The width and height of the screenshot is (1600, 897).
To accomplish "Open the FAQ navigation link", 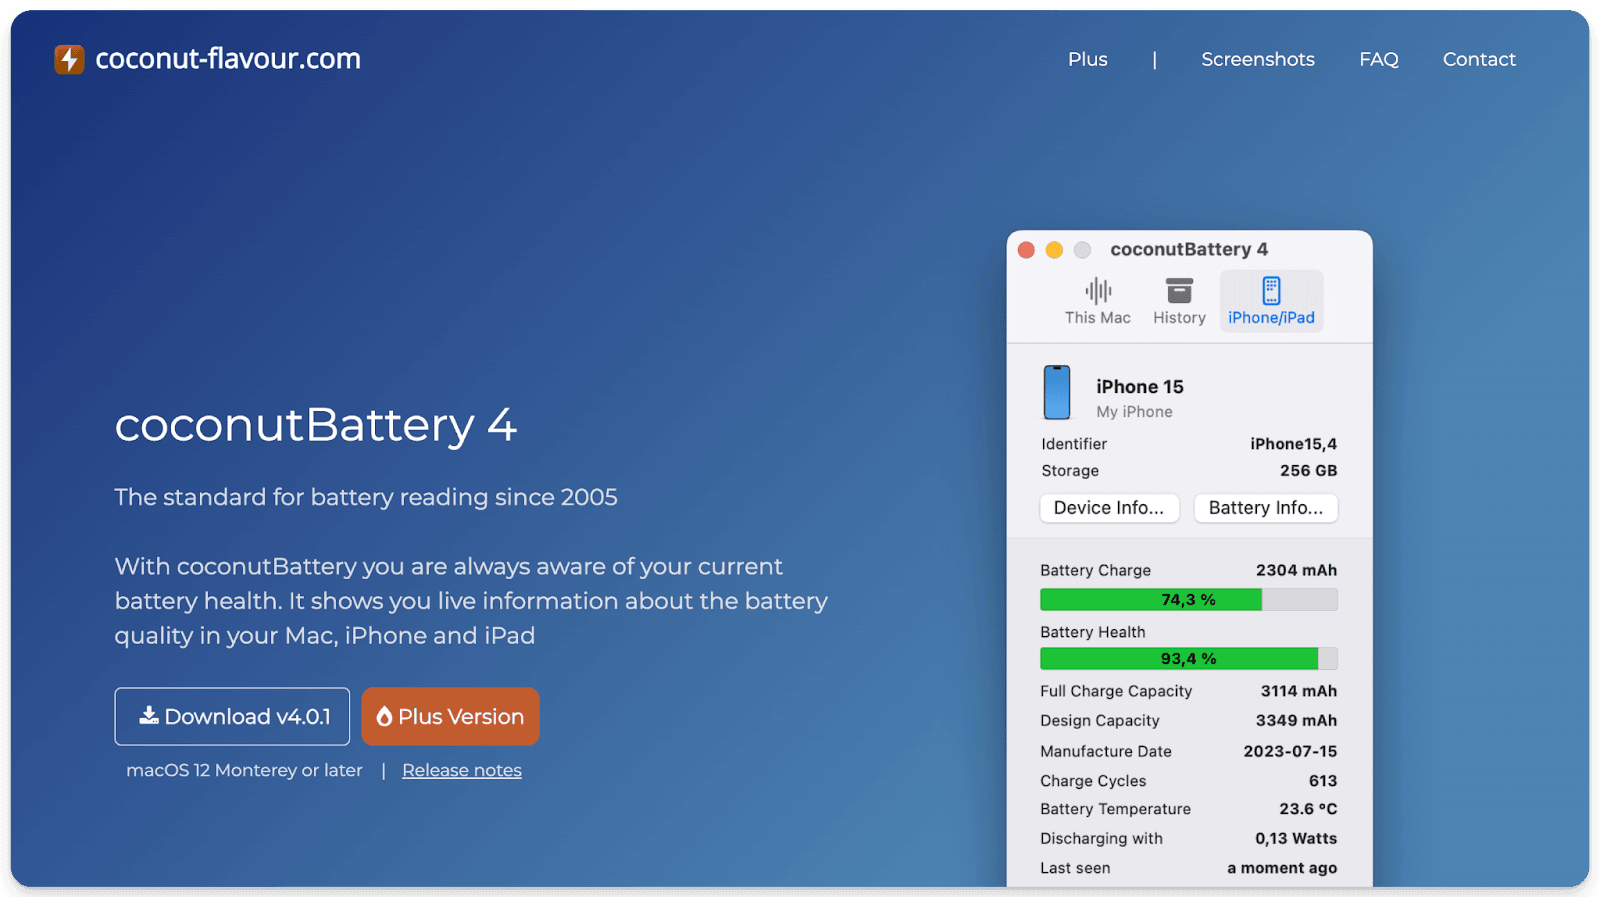I will coord(1378,59).
